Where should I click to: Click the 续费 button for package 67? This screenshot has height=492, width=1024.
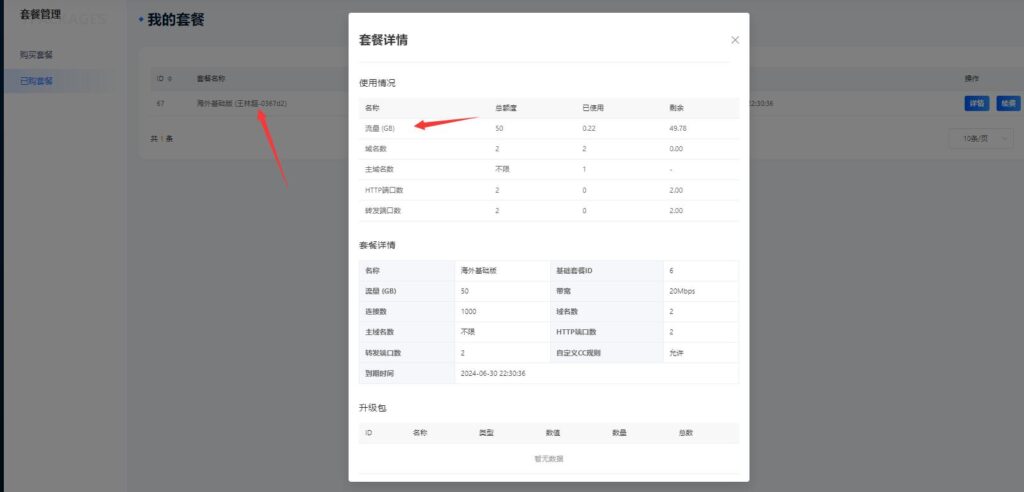(x=1007, y=103)
